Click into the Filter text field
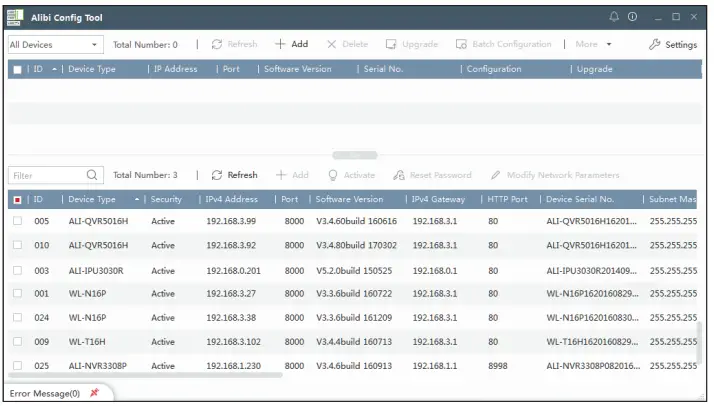Screen dimensions: 714x406 pos(45,175)
